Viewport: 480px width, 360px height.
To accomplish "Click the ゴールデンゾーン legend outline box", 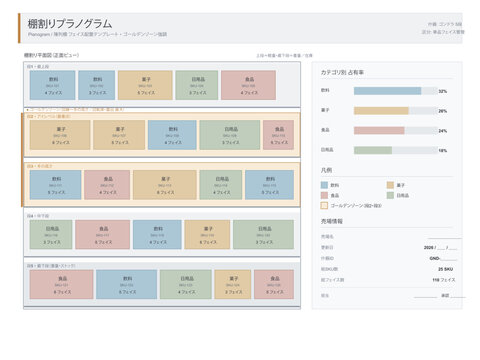I will tap(324, 206).
